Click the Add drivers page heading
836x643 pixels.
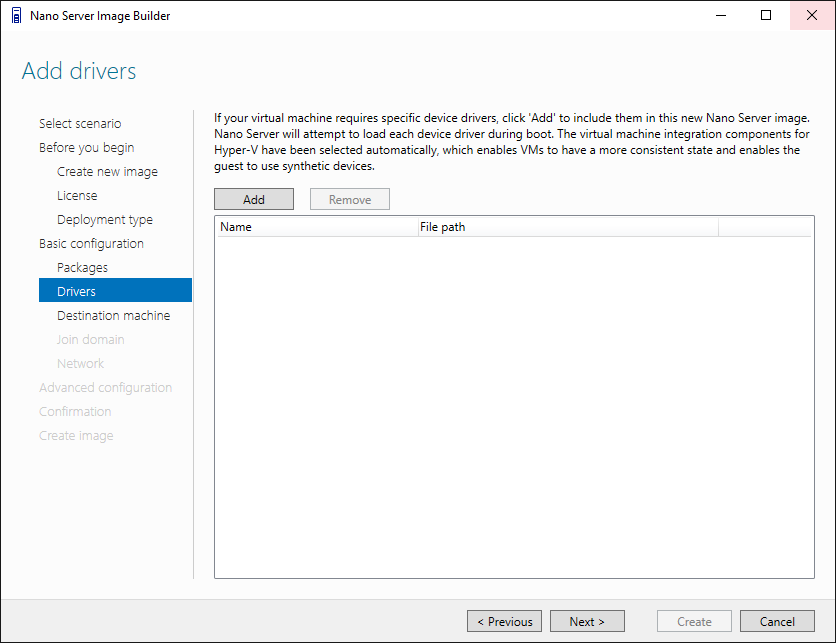[x=79, y=71]
